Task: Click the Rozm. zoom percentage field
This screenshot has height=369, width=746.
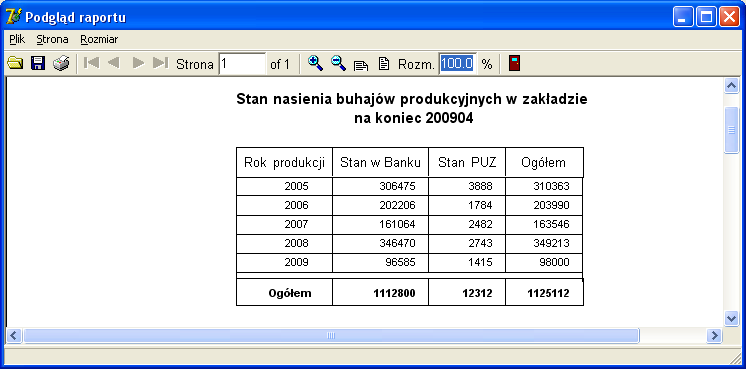Action: point(457,64)
